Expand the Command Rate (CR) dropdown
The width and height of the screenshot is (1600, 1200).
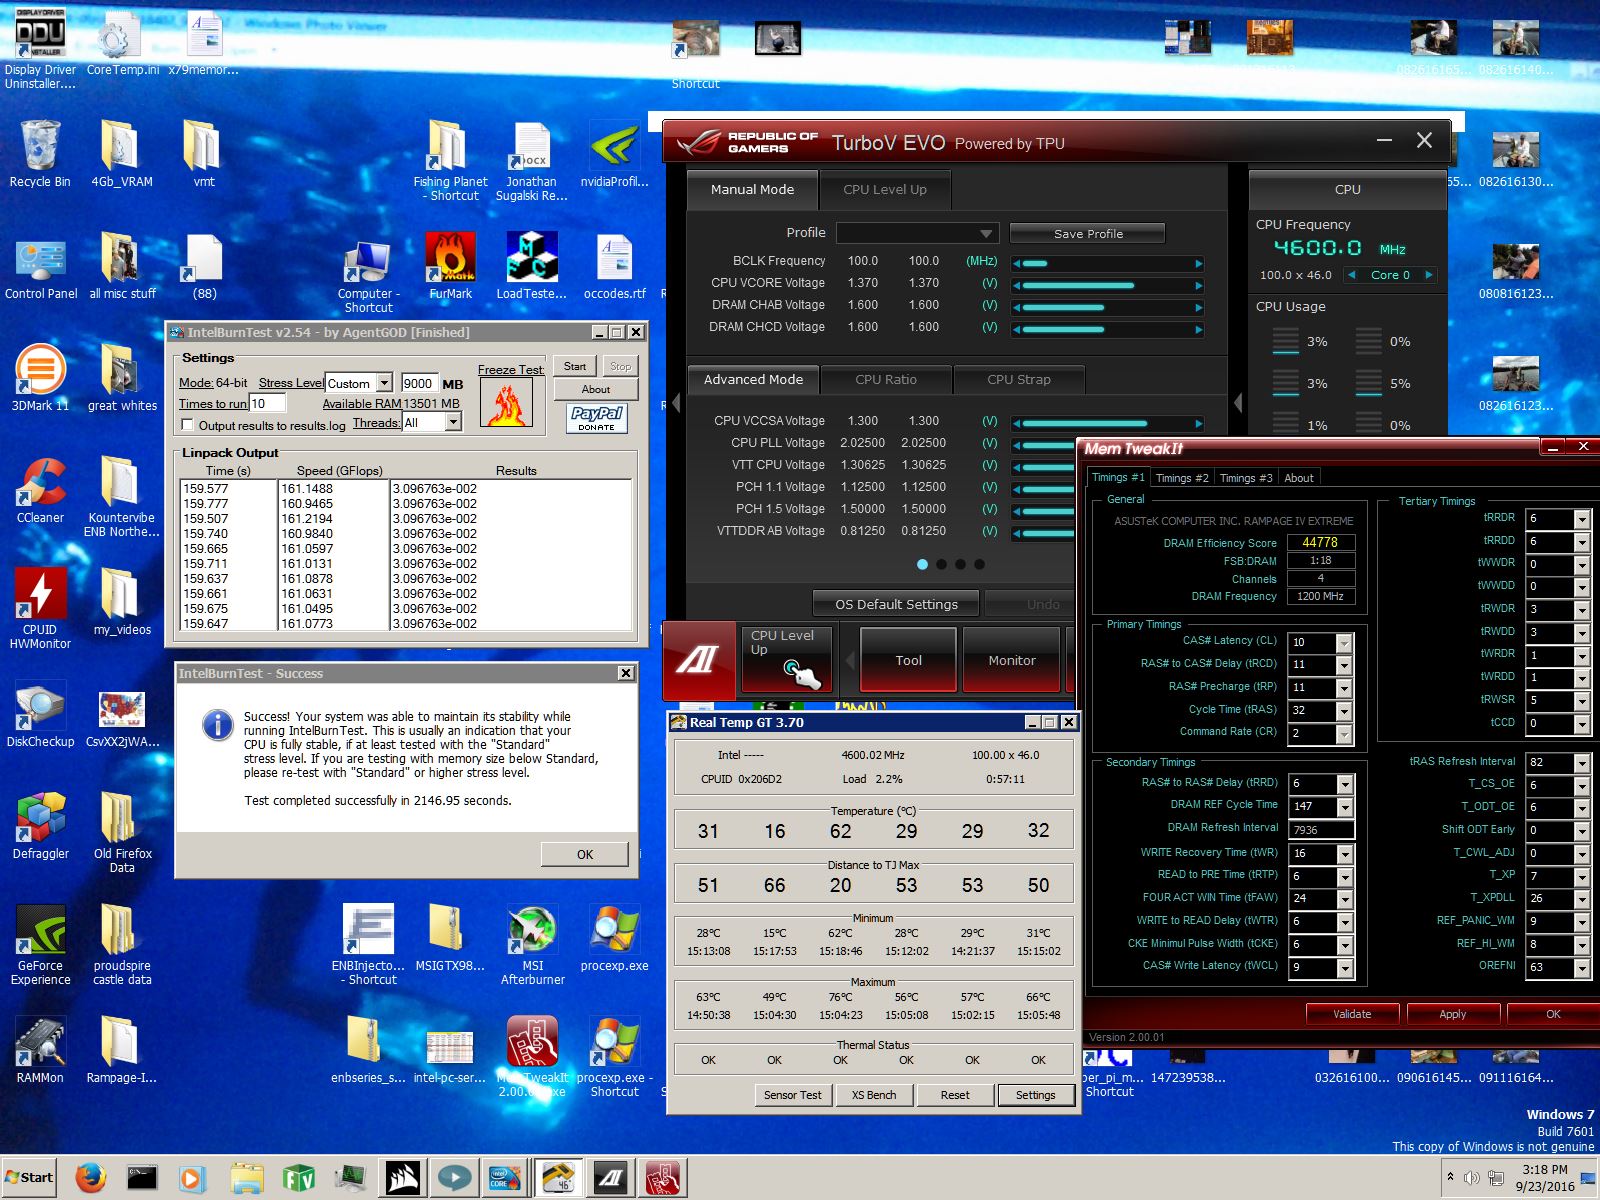pyautogui.click(x=1344, y=734)
